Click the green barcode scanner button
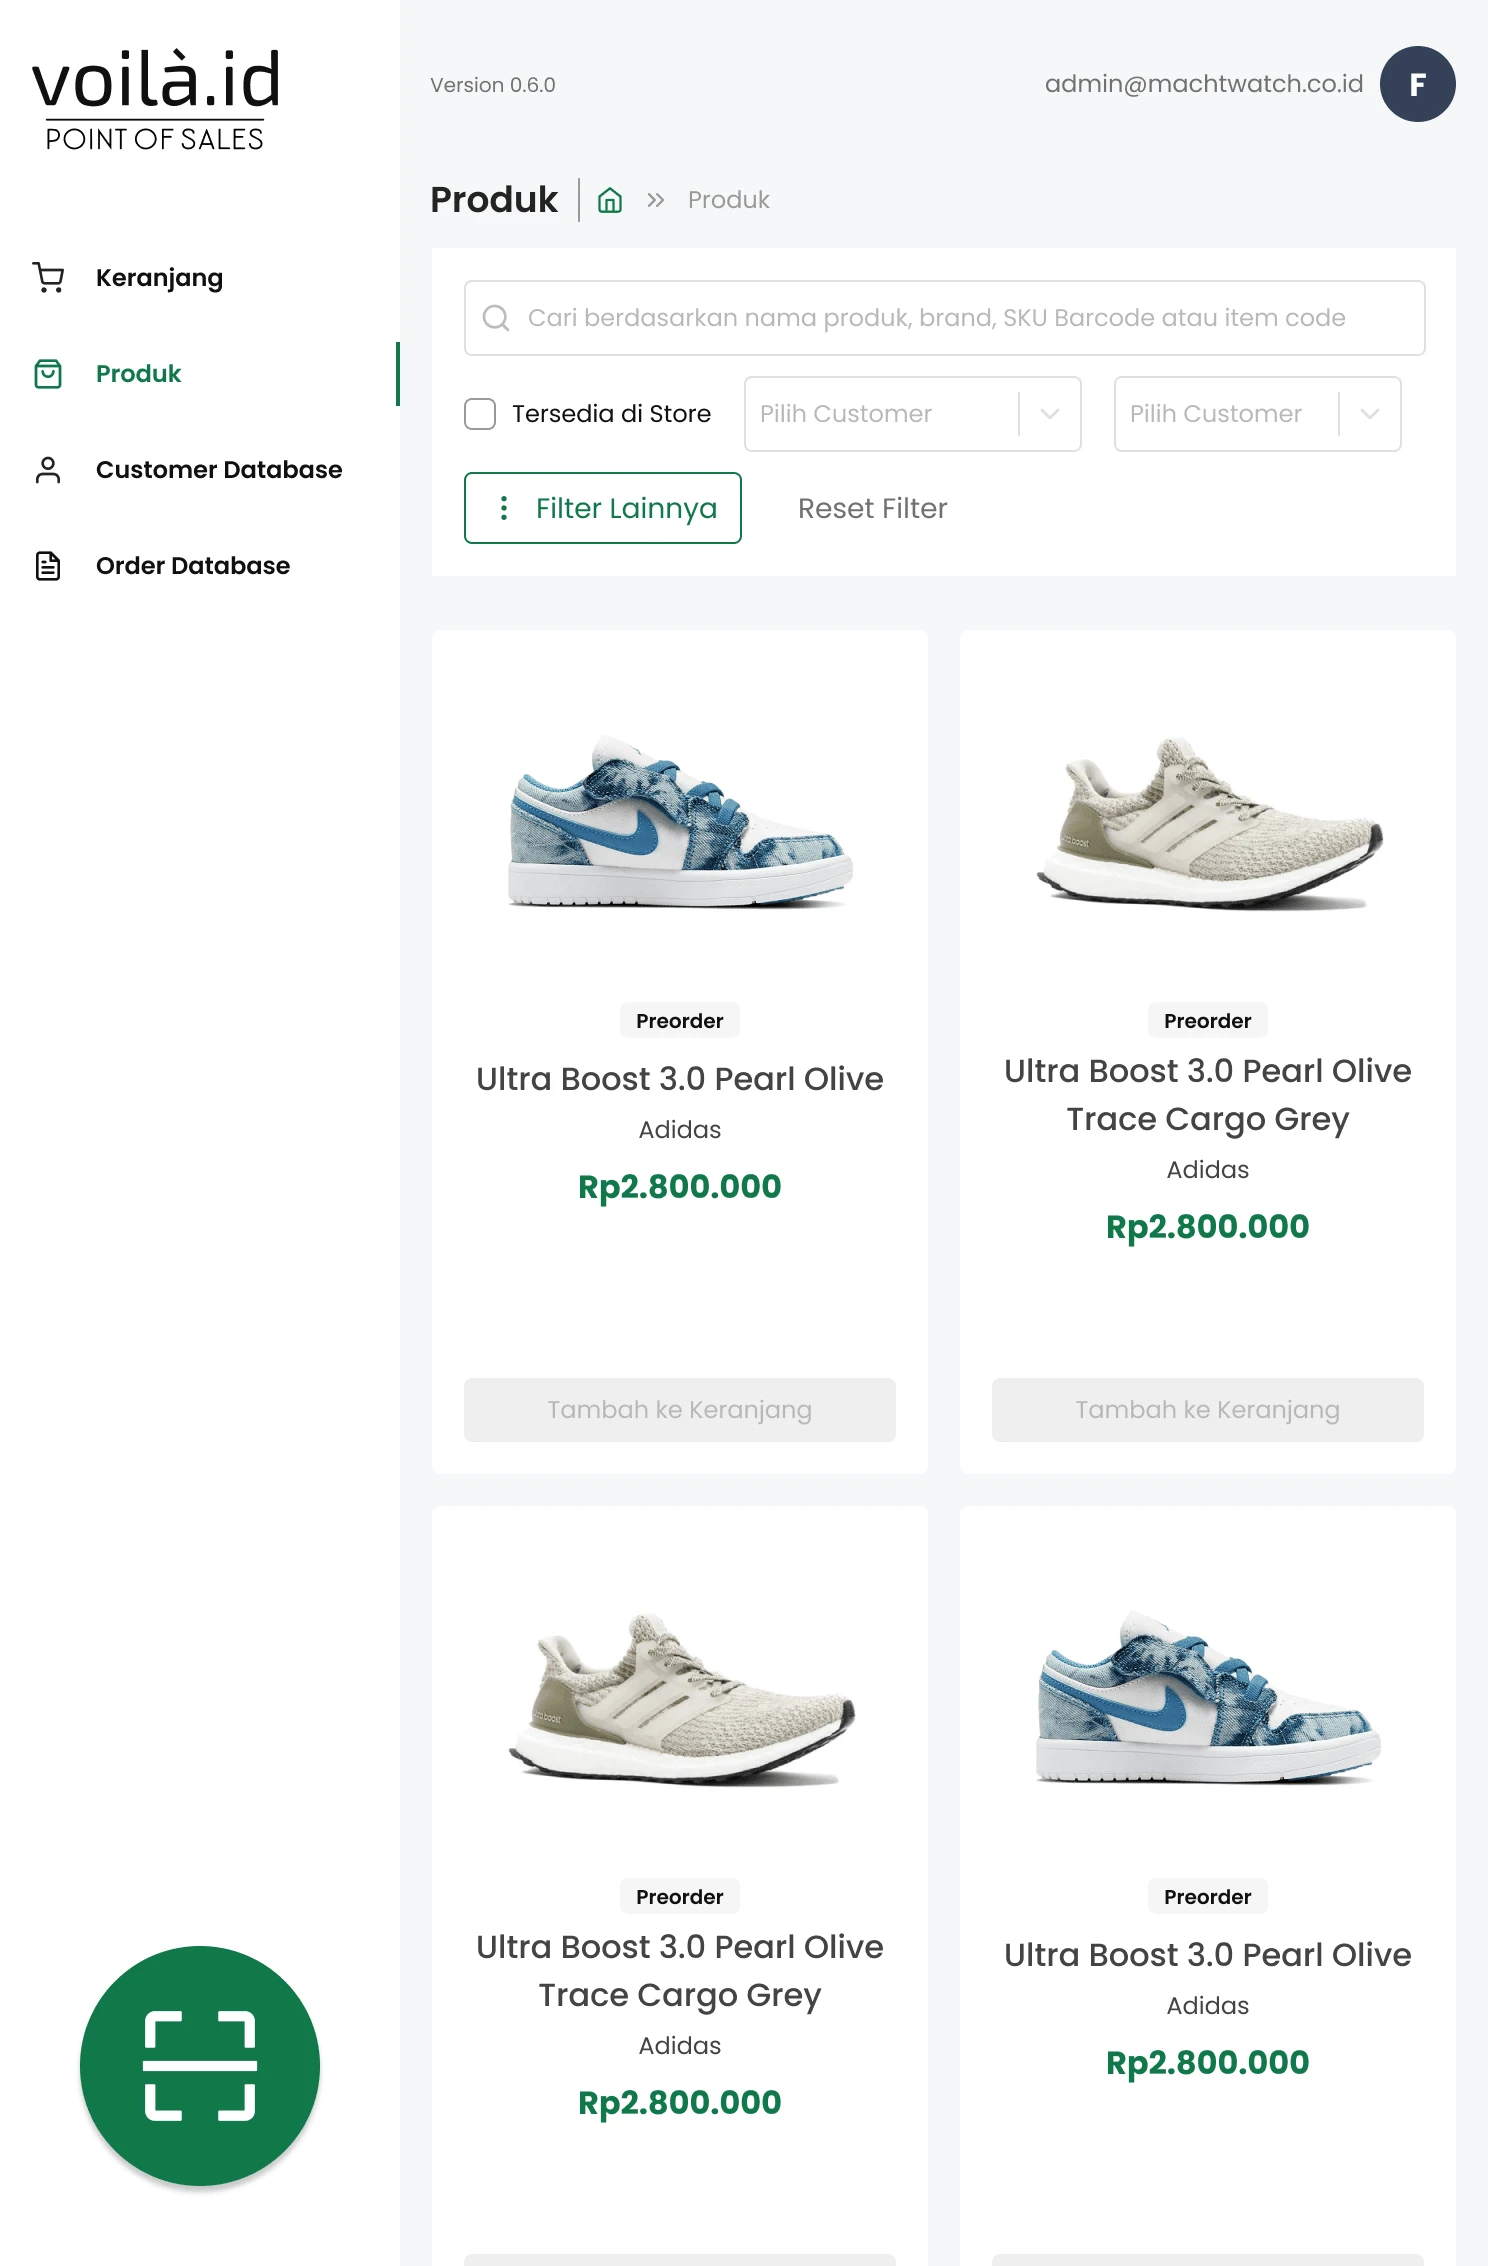This screenshot has width=1488, height=2266. (200, 2065)
